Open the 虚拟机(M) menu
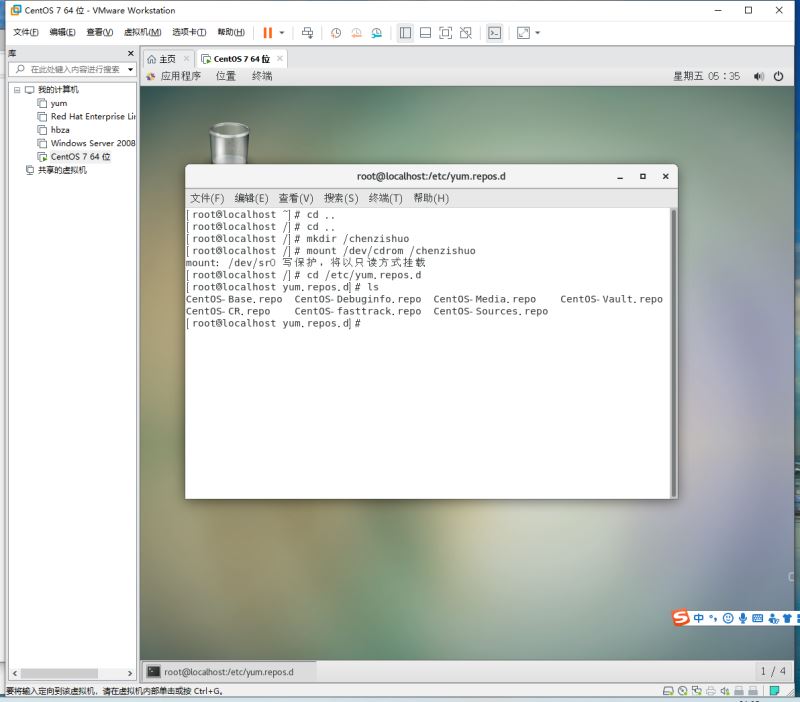Screen dimensions: 800x702 144,33
